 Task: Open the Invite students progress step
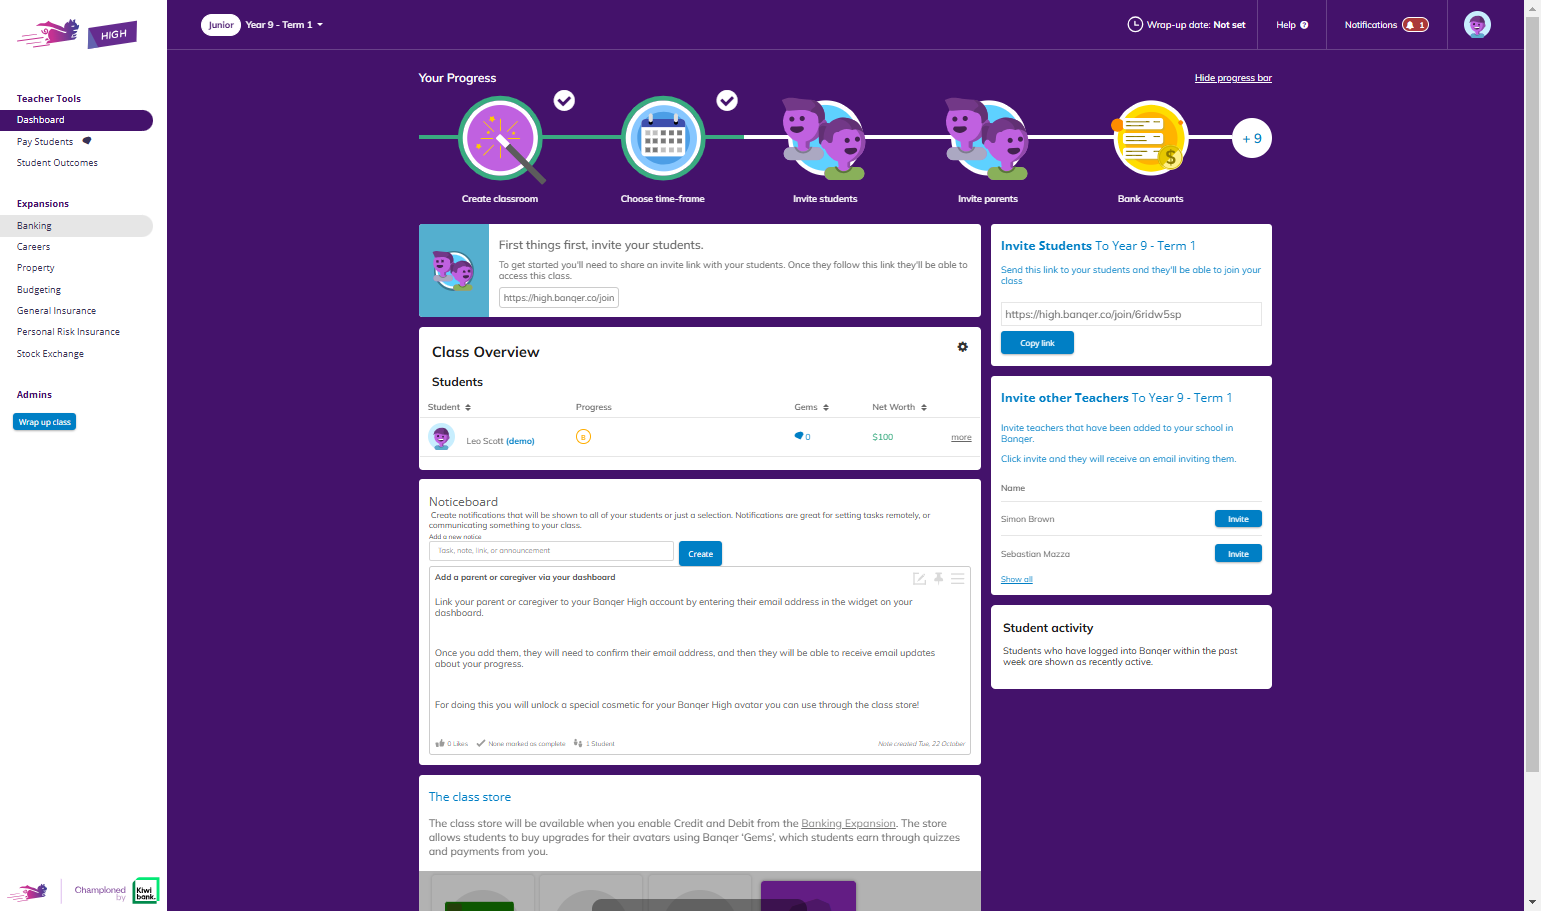(825, 137)
